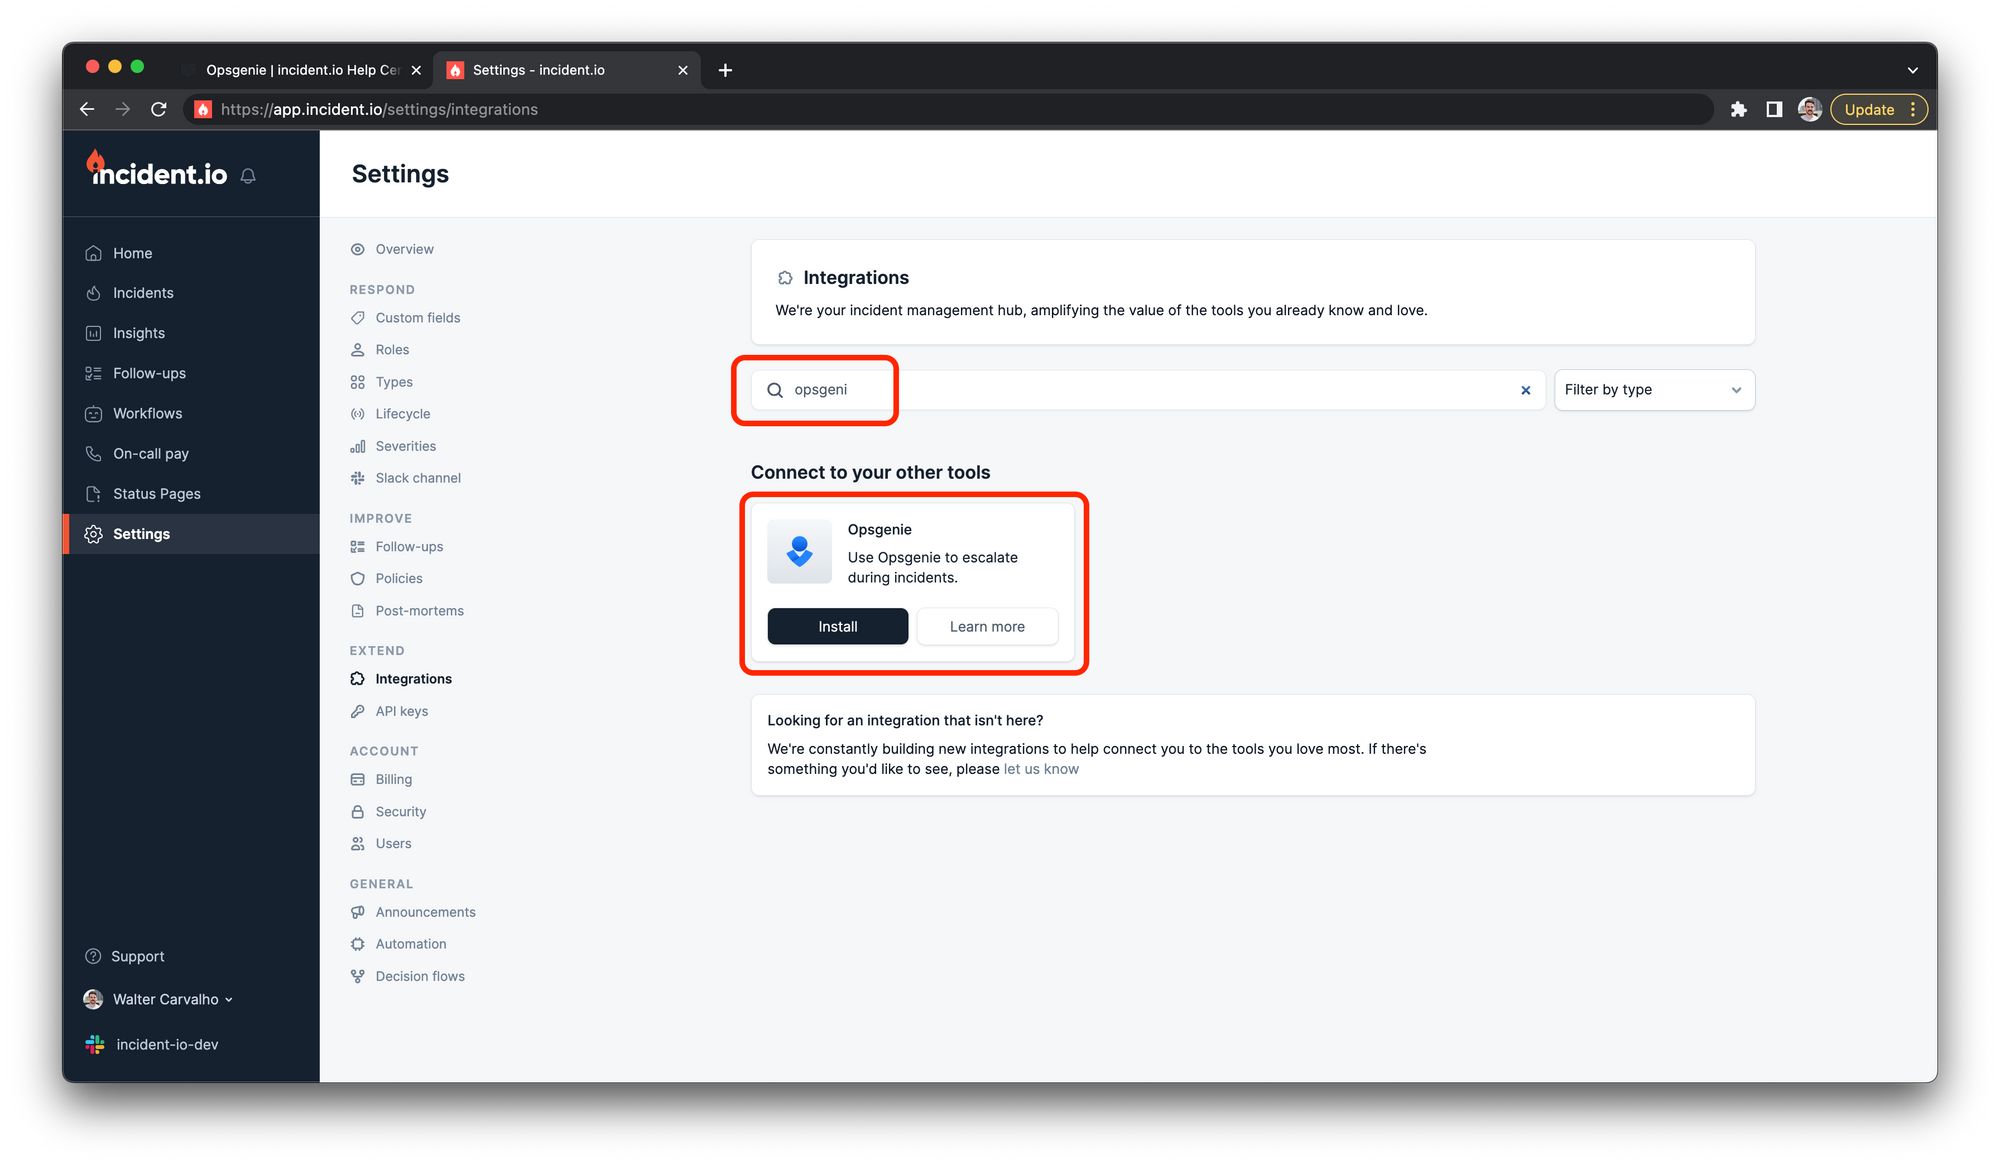Follow the "let us know" link

coord(1040,769)
